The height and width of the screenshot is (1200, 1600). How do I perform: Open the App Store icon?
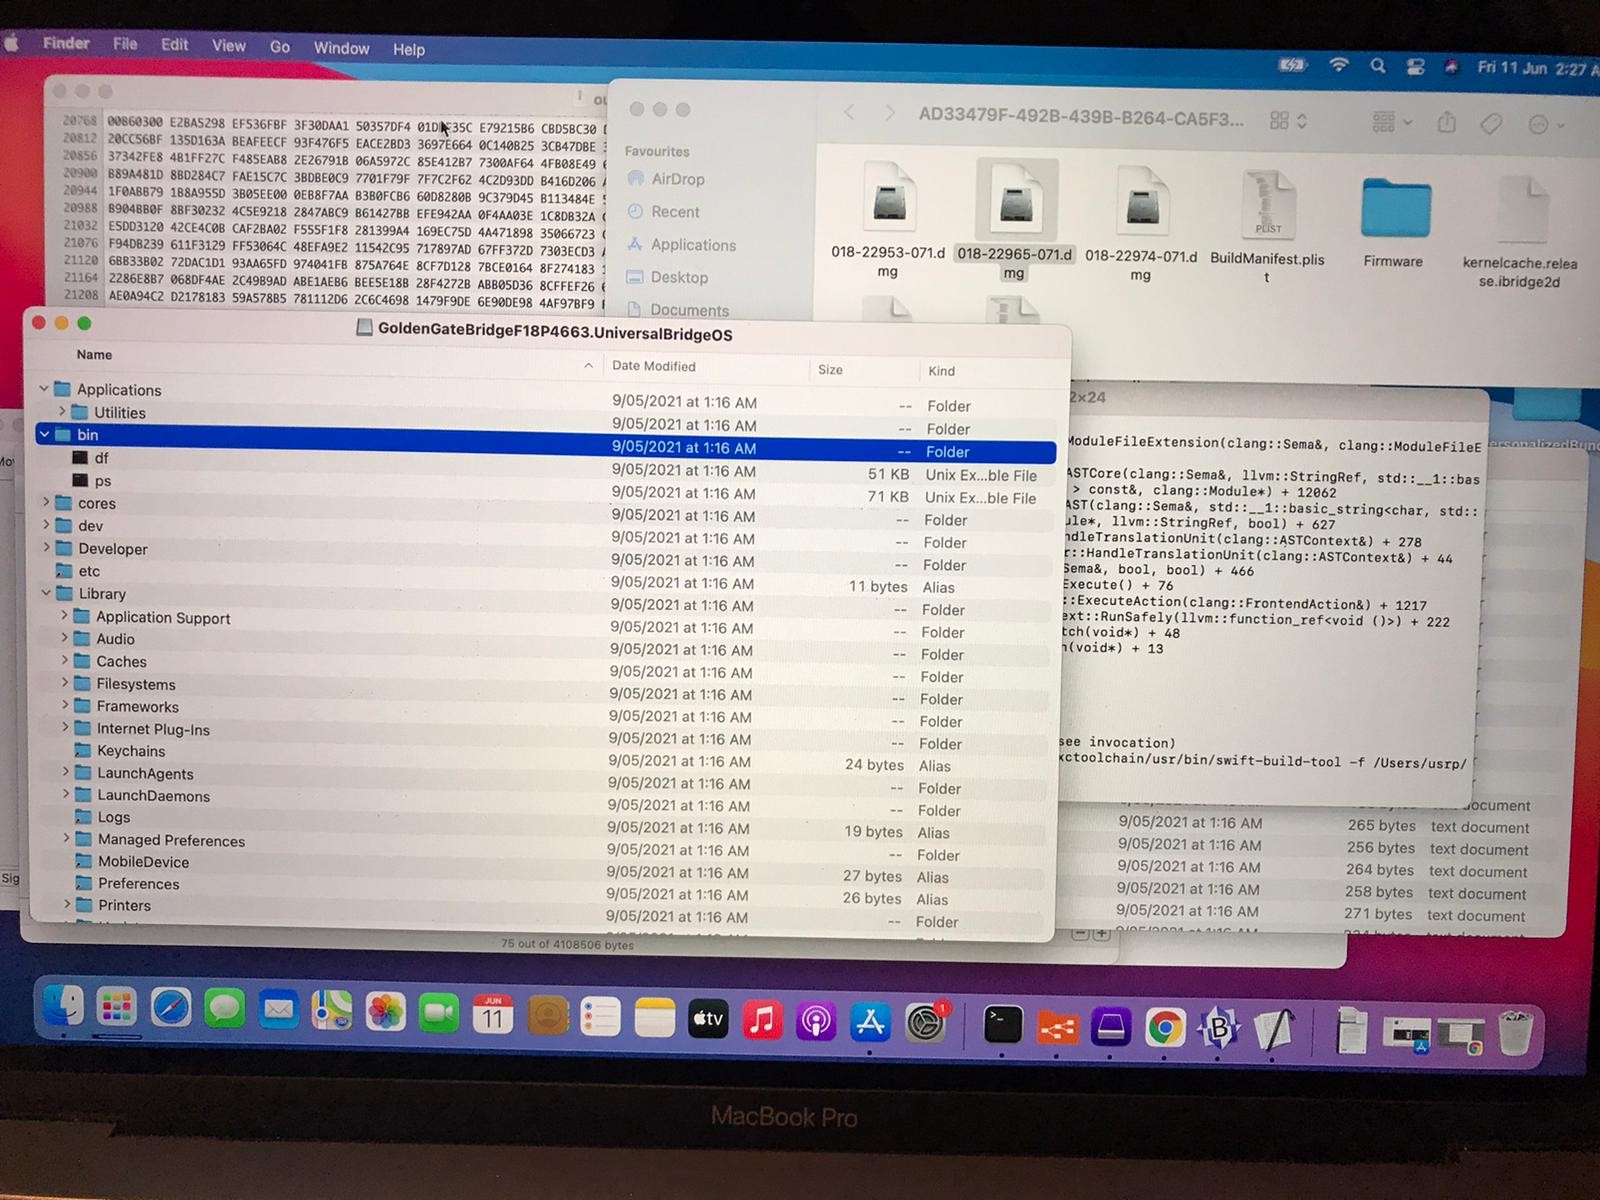click(x=870, y=1022)
